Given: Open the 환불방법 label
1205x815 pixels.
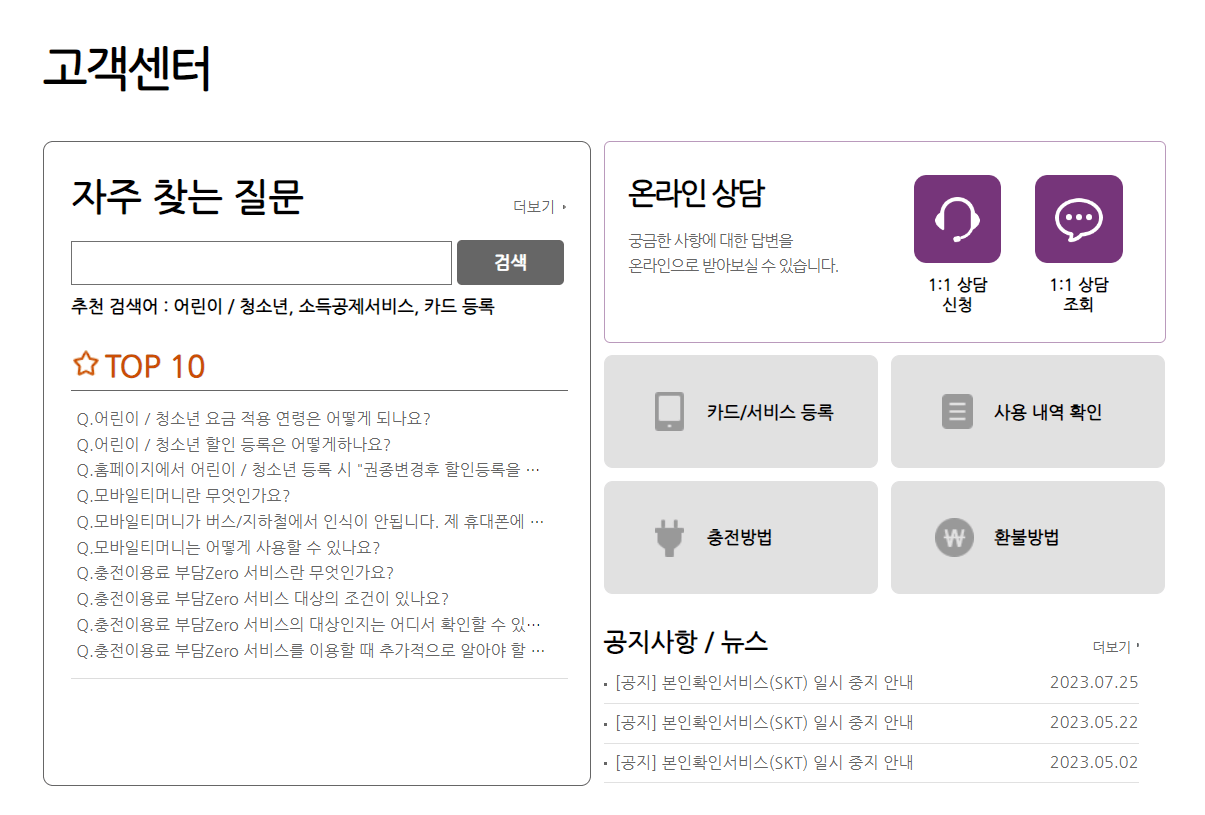Looking at the screenshot, I should click(1026, 538).
